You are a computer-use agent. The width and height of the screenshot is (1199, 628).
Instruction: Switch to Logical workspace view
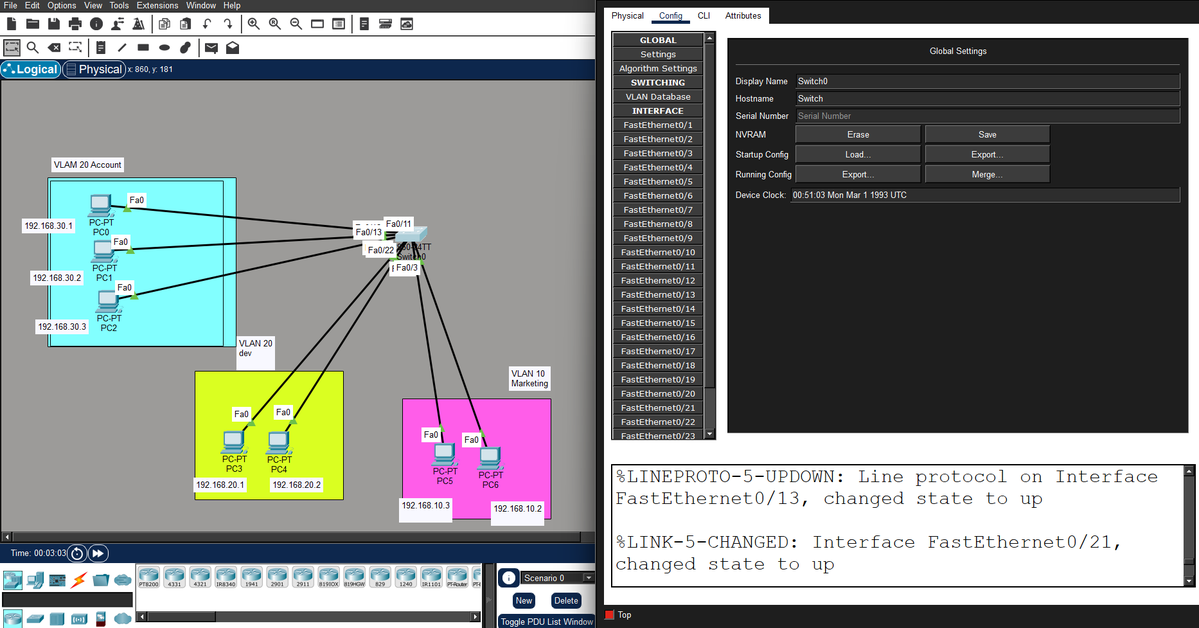click(31, 69)
